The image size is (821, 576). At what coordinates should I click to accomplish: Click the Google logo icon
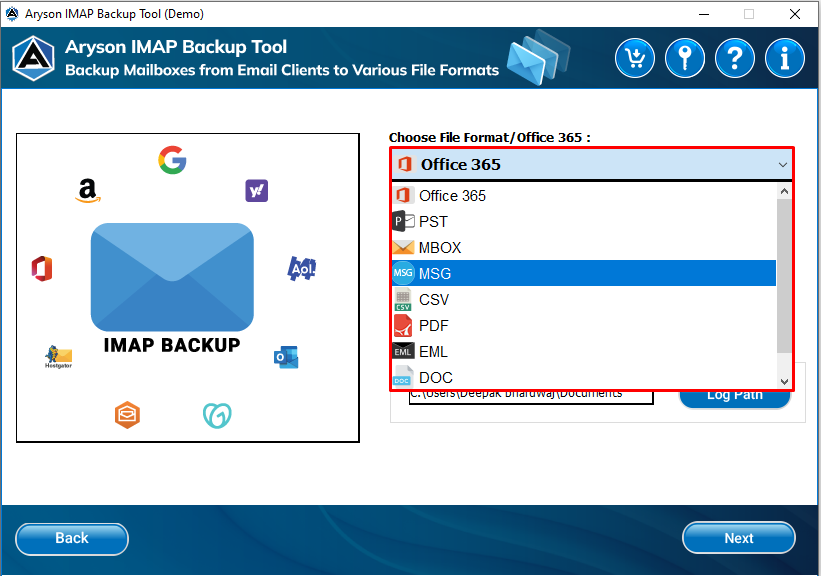172,160
